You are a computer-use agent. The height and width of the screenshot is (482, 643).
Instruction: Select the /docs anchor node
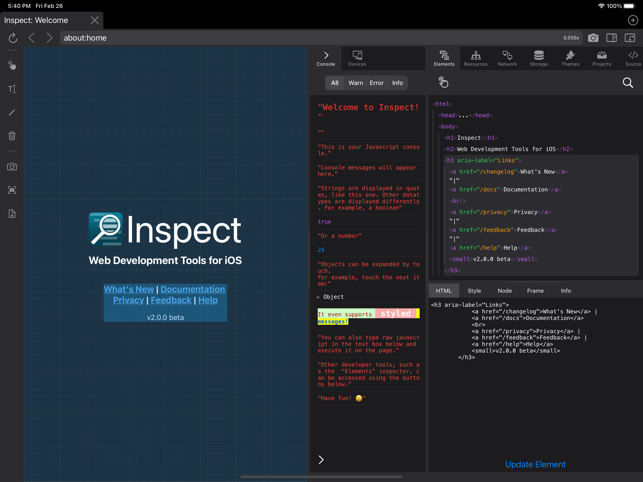pos(505,190)
